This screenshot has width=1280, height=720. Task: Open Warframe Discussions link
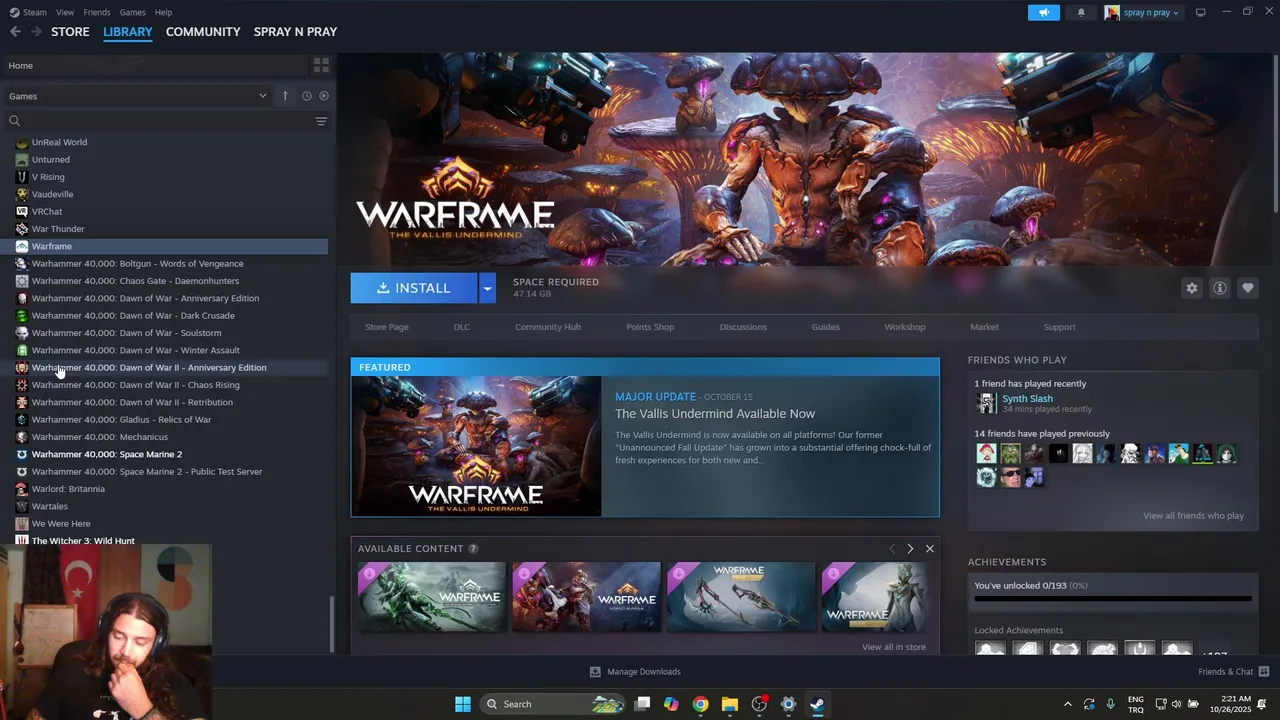tap(743, 327)
